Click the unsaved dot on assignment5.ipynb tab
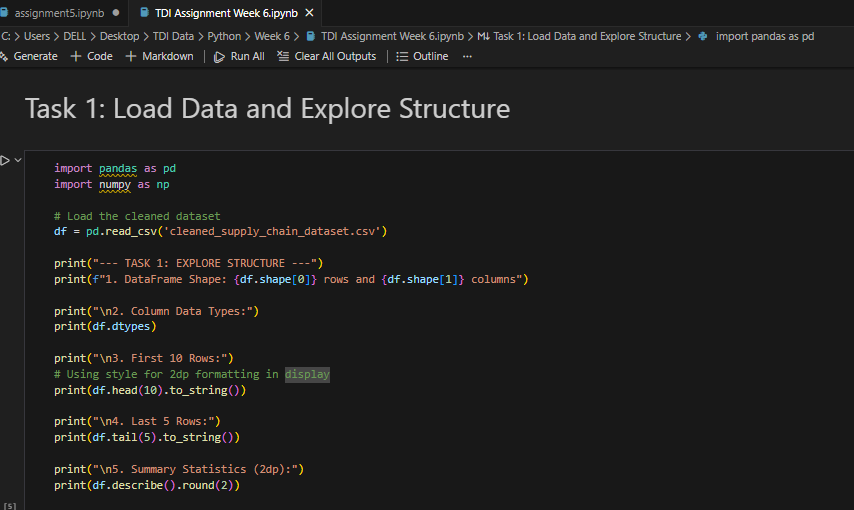 tap(116, 13)
